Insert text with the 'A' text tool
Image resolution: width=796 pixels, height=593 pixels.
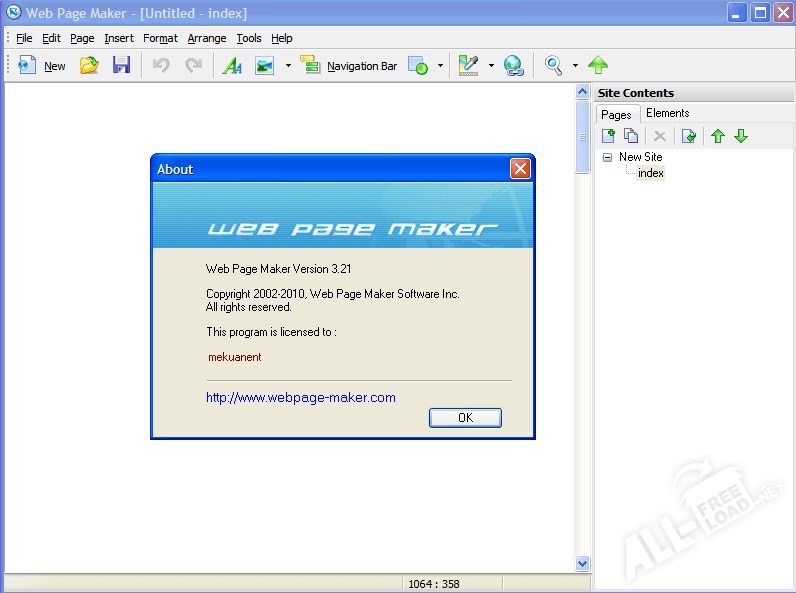(x=232, y=66)
